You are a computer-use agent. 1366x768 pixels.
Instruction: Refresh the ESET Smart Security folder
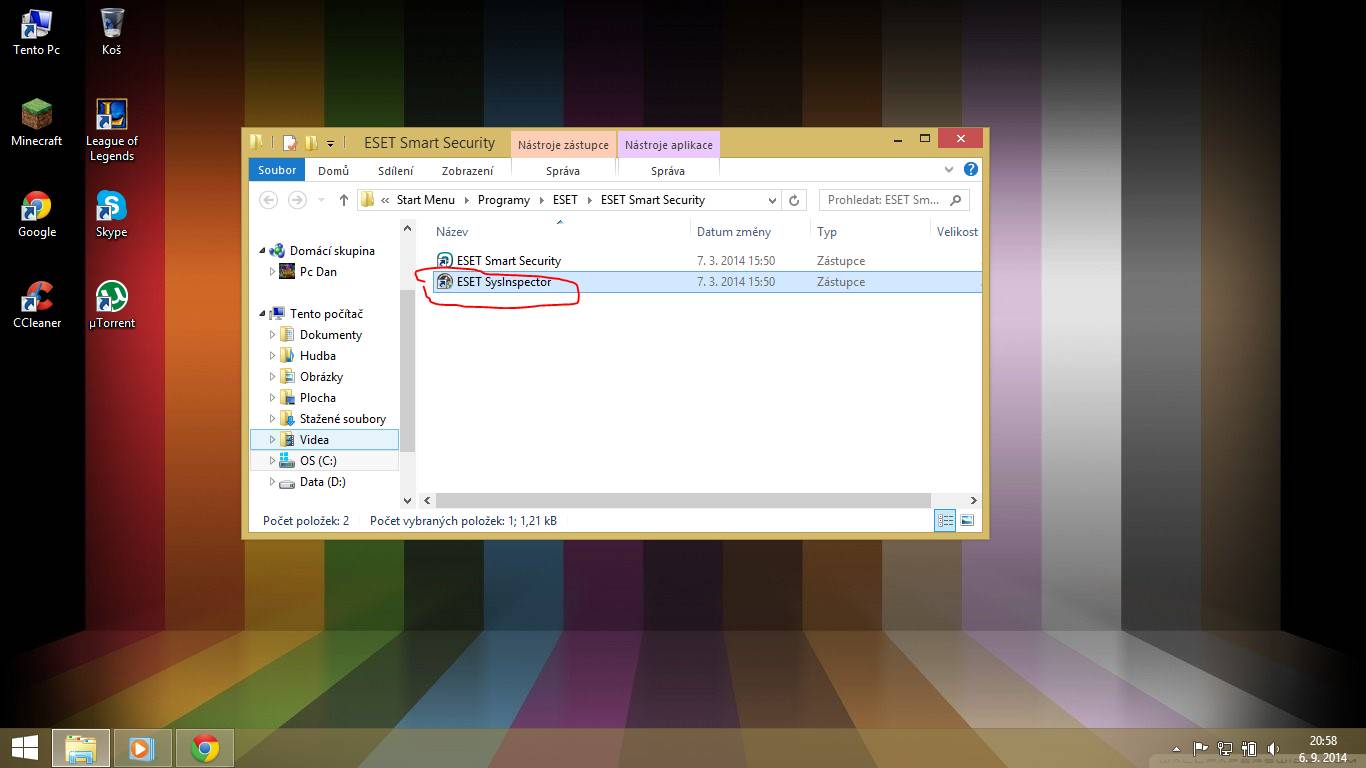(x=794, y=200)
